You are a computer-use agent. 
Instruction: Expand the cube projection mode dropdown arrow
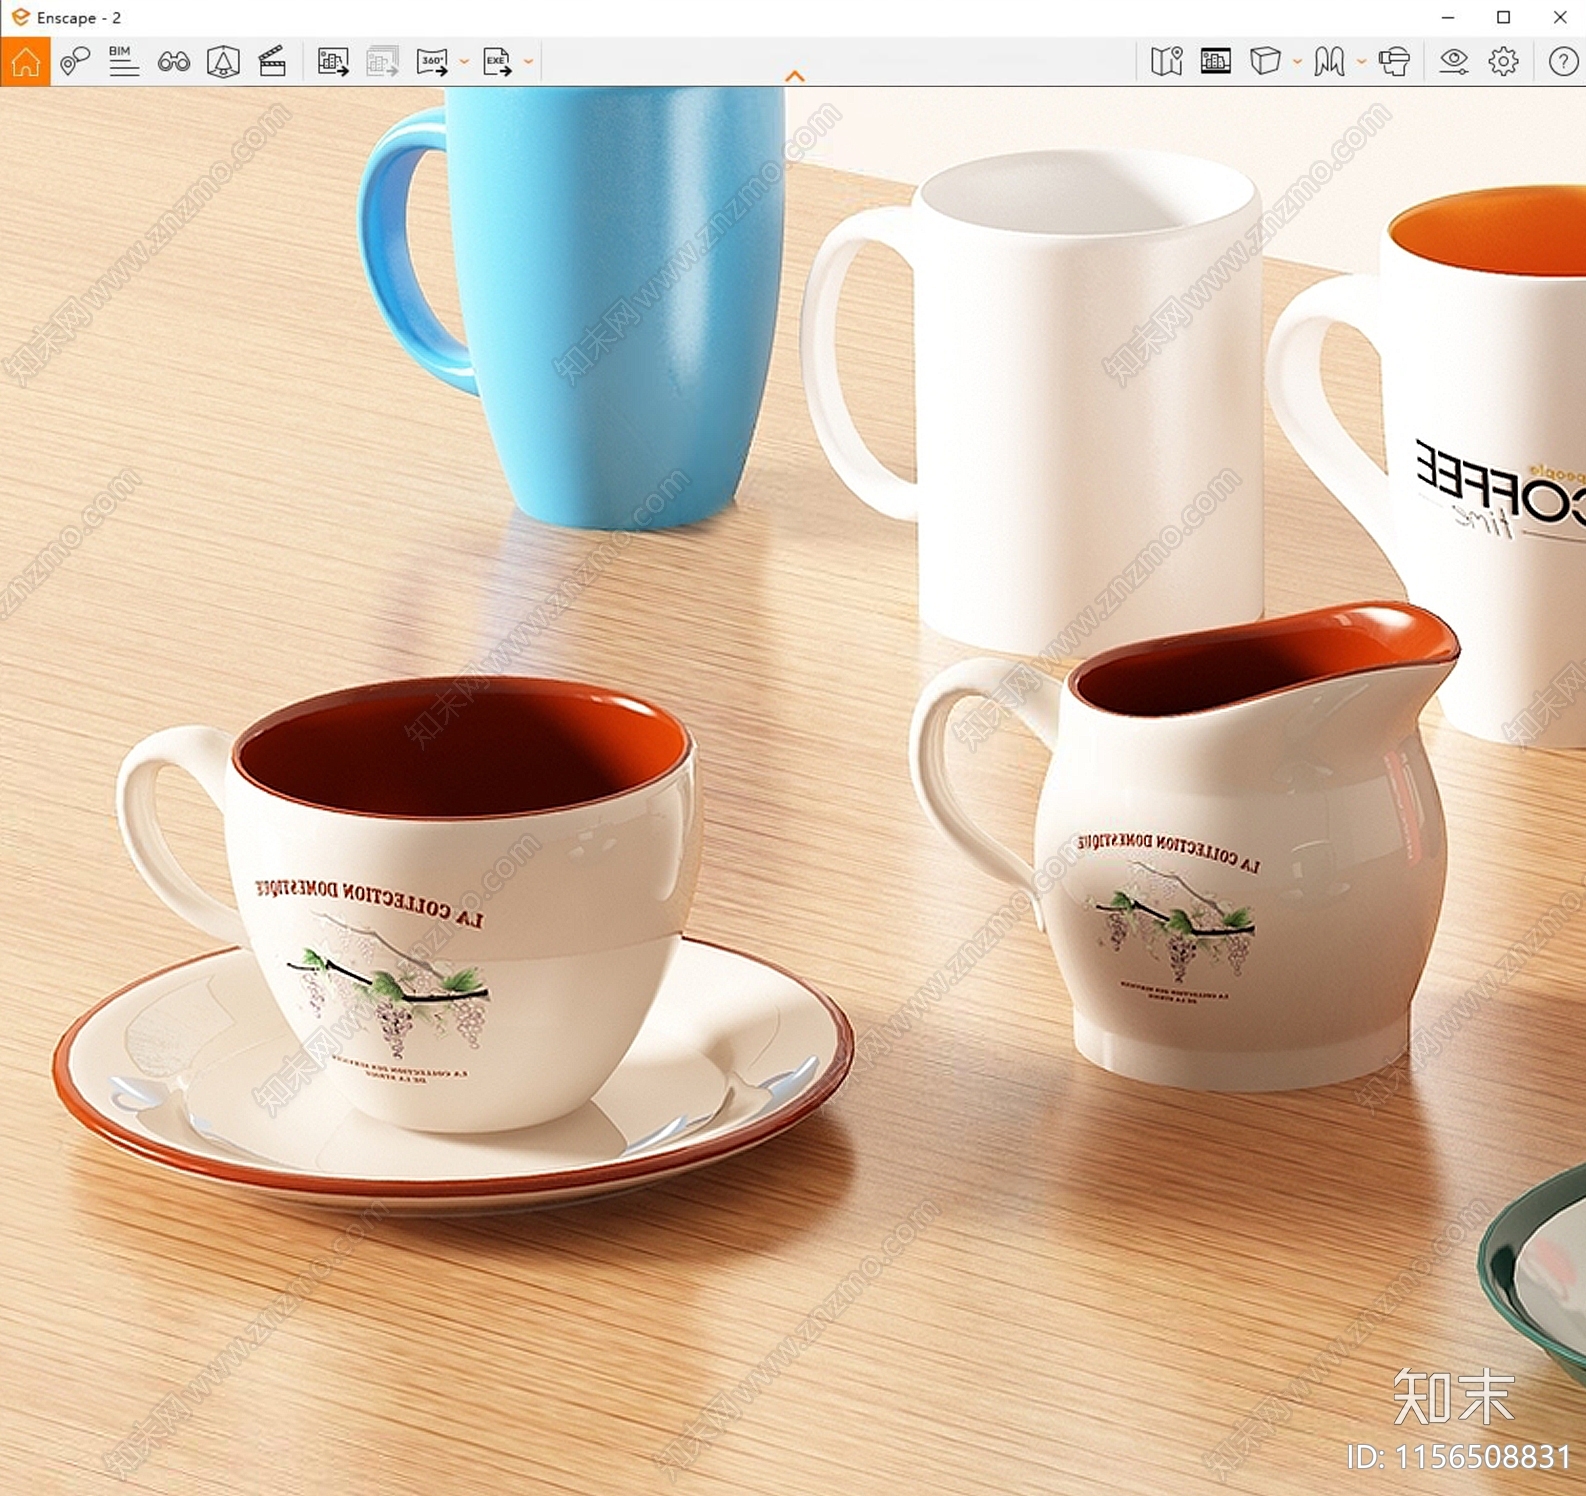coord(1297,62)
